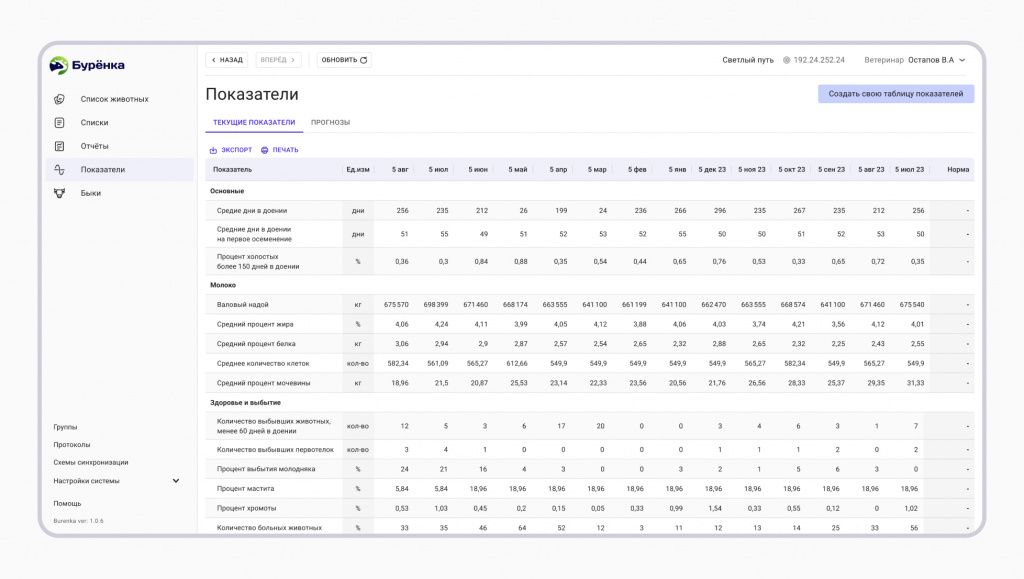Open the Список животных sidebar icon
Image resolution: width=1024 pixels, height=579 pixels.
point(59,99)
